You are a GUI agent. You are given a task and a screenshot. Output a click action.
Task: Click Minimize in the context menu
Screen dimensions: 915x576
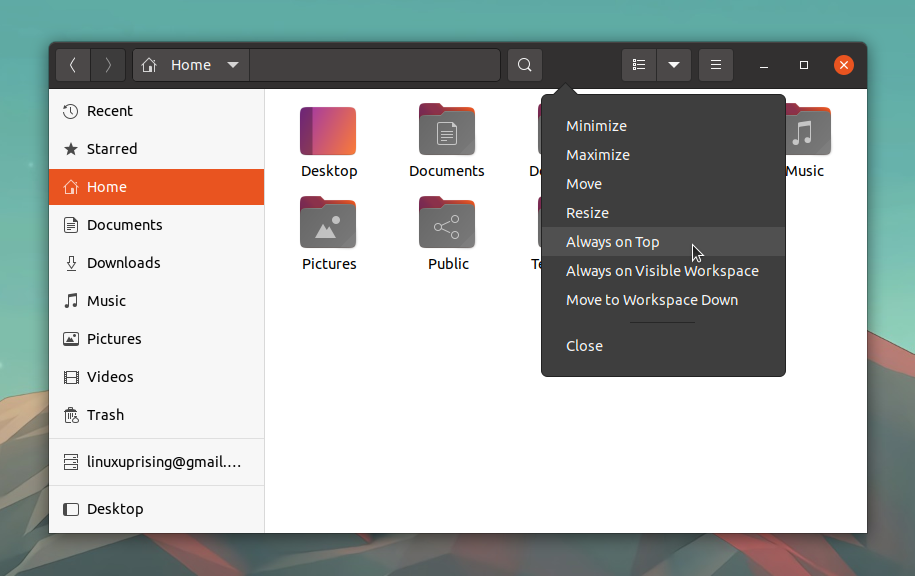(x=596, y=126)
